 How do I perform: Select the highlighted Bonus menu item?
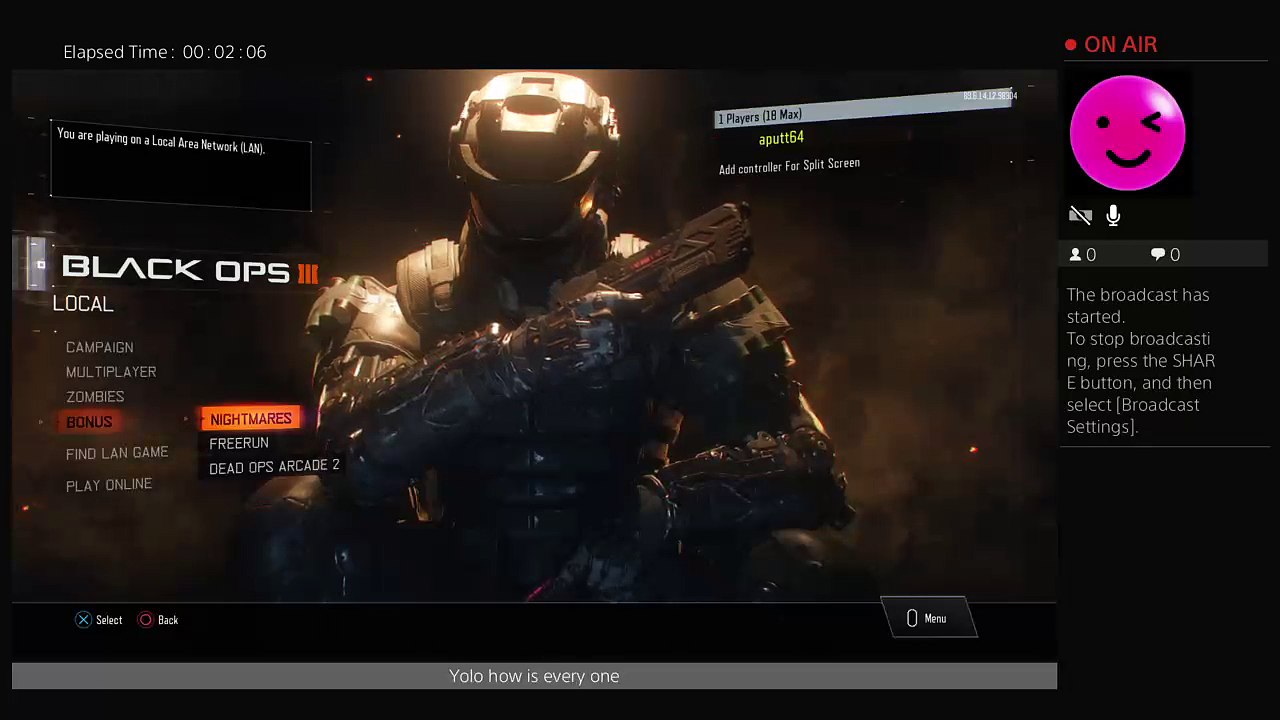coord(89,422)
